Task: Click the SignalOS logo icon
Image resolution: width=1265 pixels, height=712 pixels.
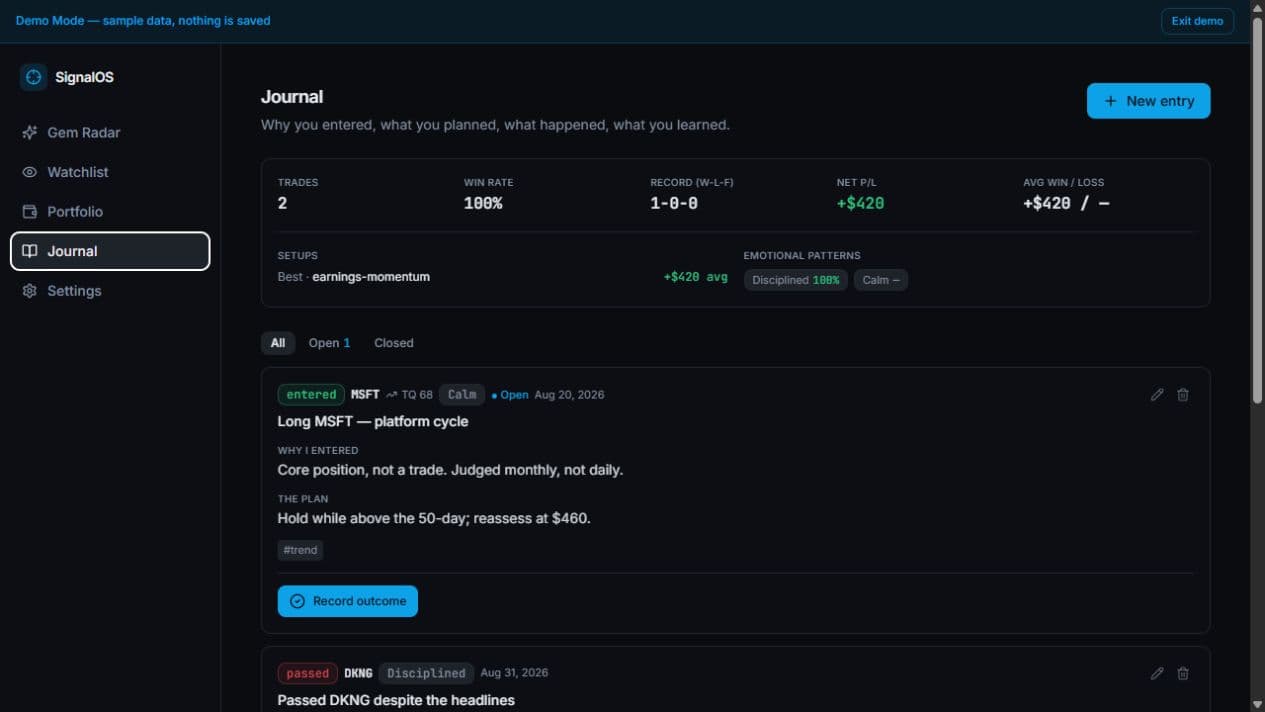Action: [34, 77]
